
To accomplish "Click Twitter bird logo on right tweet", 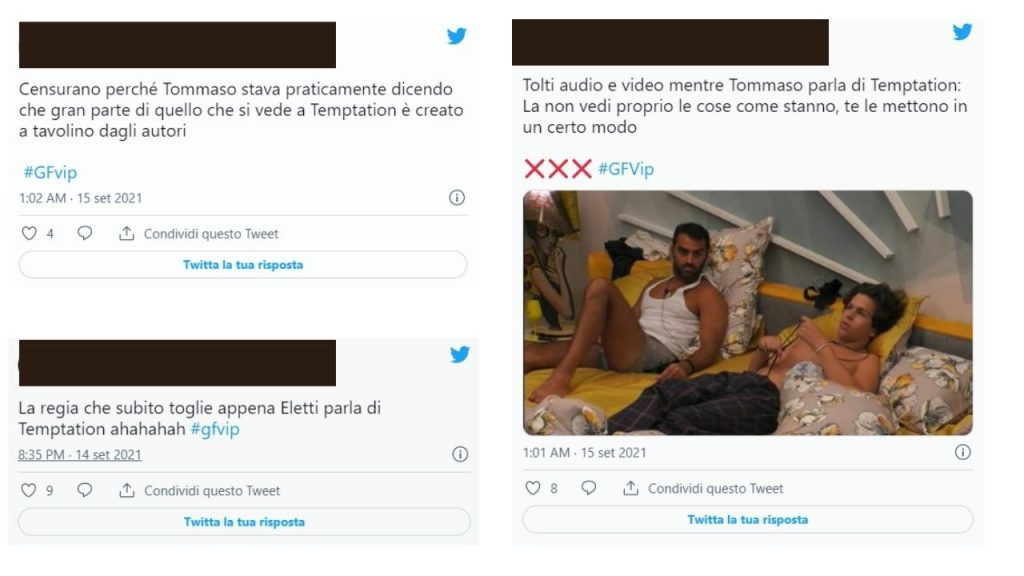I will pos(962,32).
